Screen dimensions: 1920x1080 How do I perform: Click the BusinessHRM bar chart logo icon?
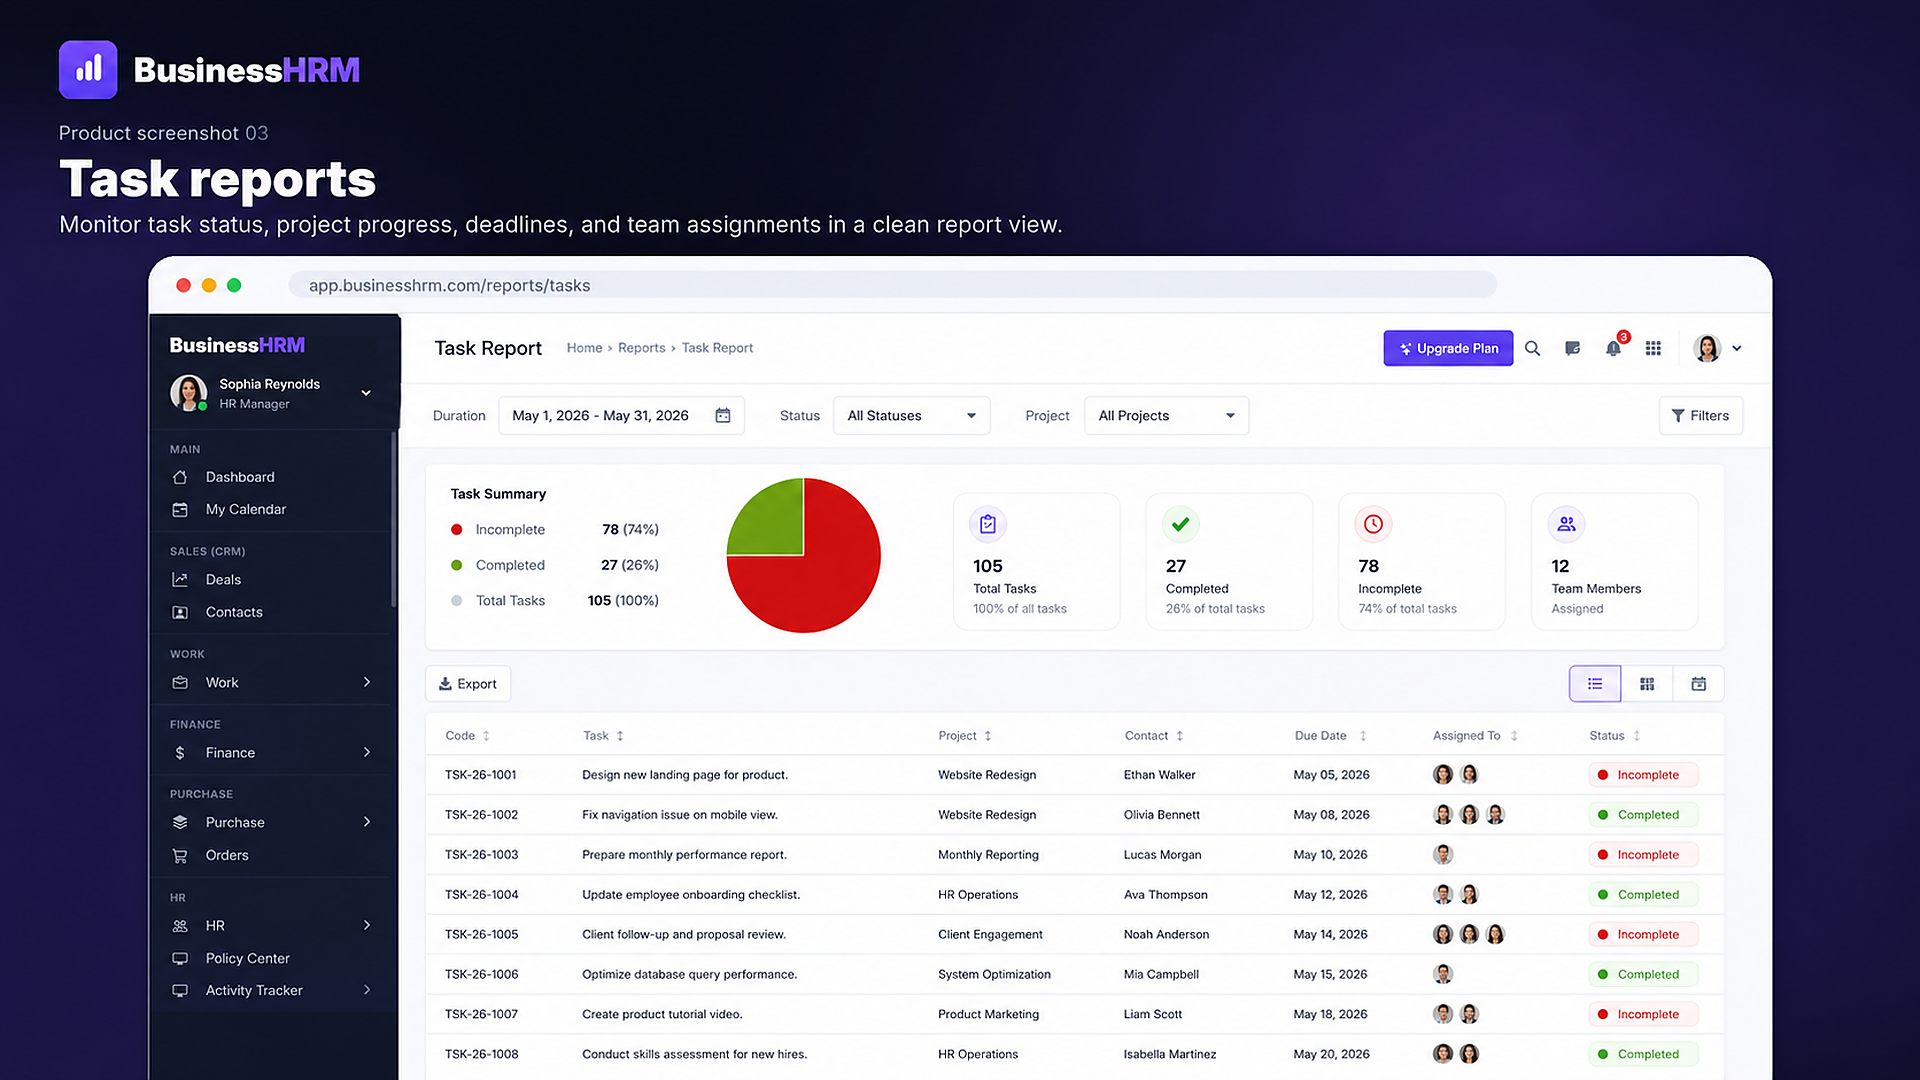88,70
